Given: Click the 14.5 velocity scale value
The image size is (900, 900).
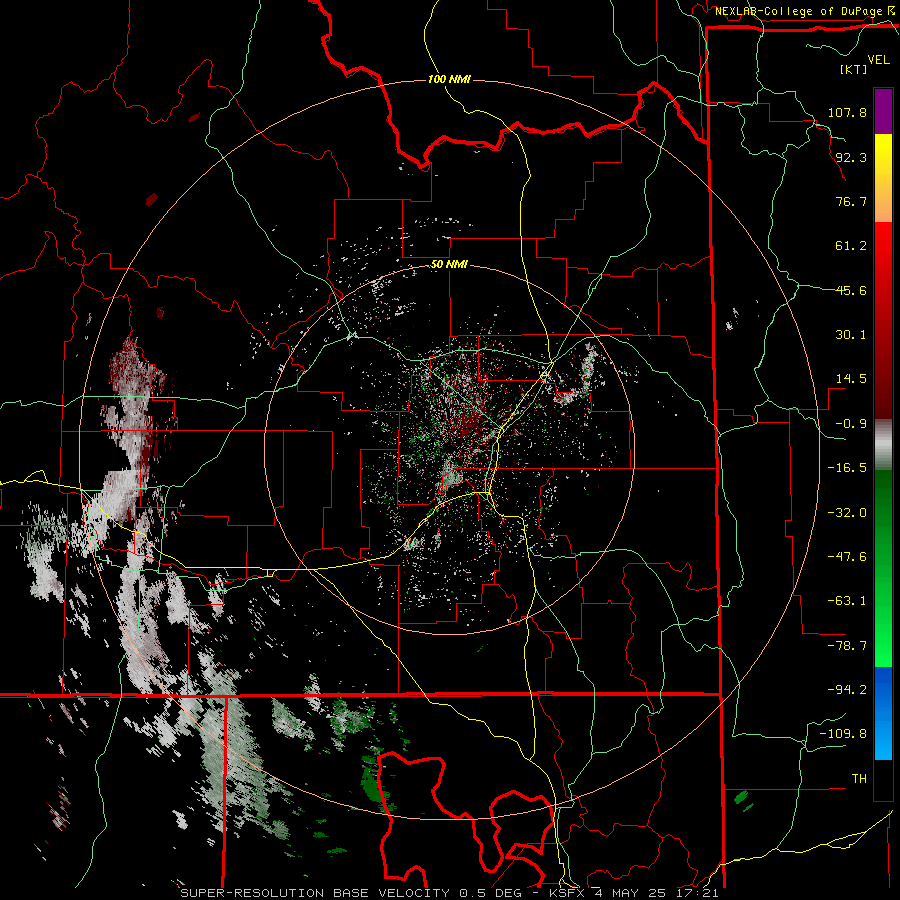Looking at the screenshot, I should [x=851, y=379].
